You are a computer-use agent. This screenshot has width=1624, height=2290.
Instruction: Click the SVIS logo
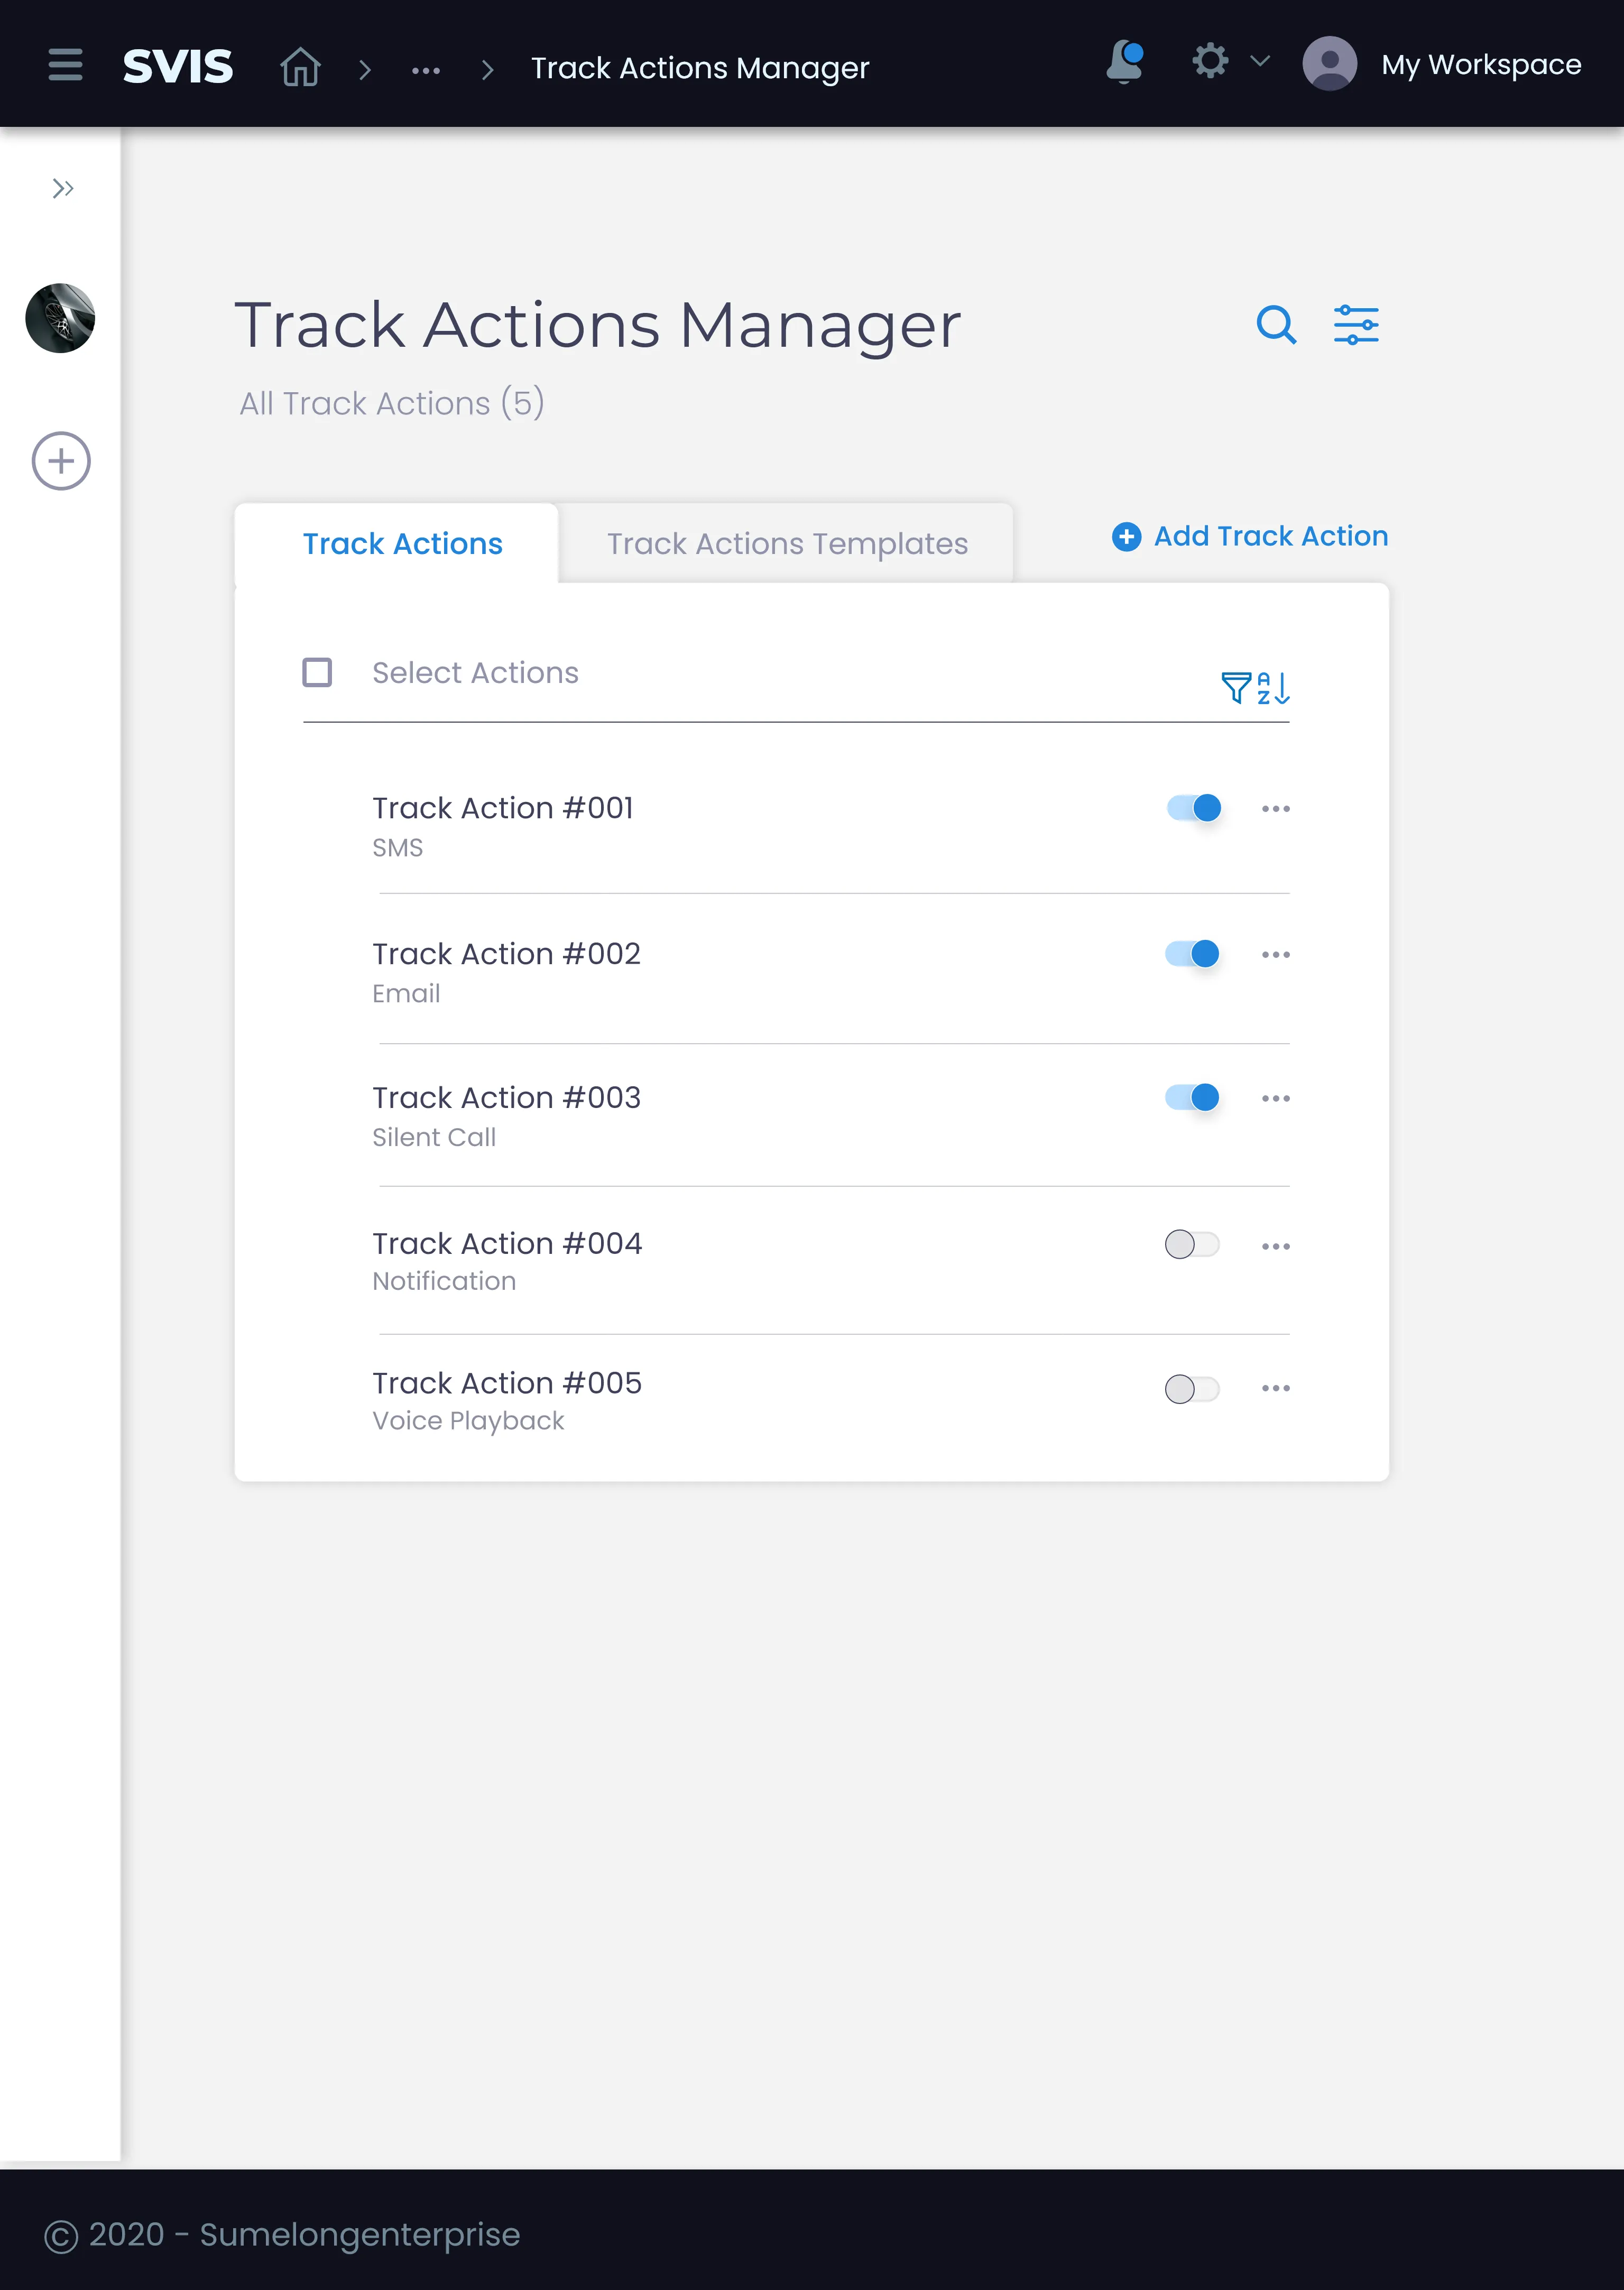(178, 67)
